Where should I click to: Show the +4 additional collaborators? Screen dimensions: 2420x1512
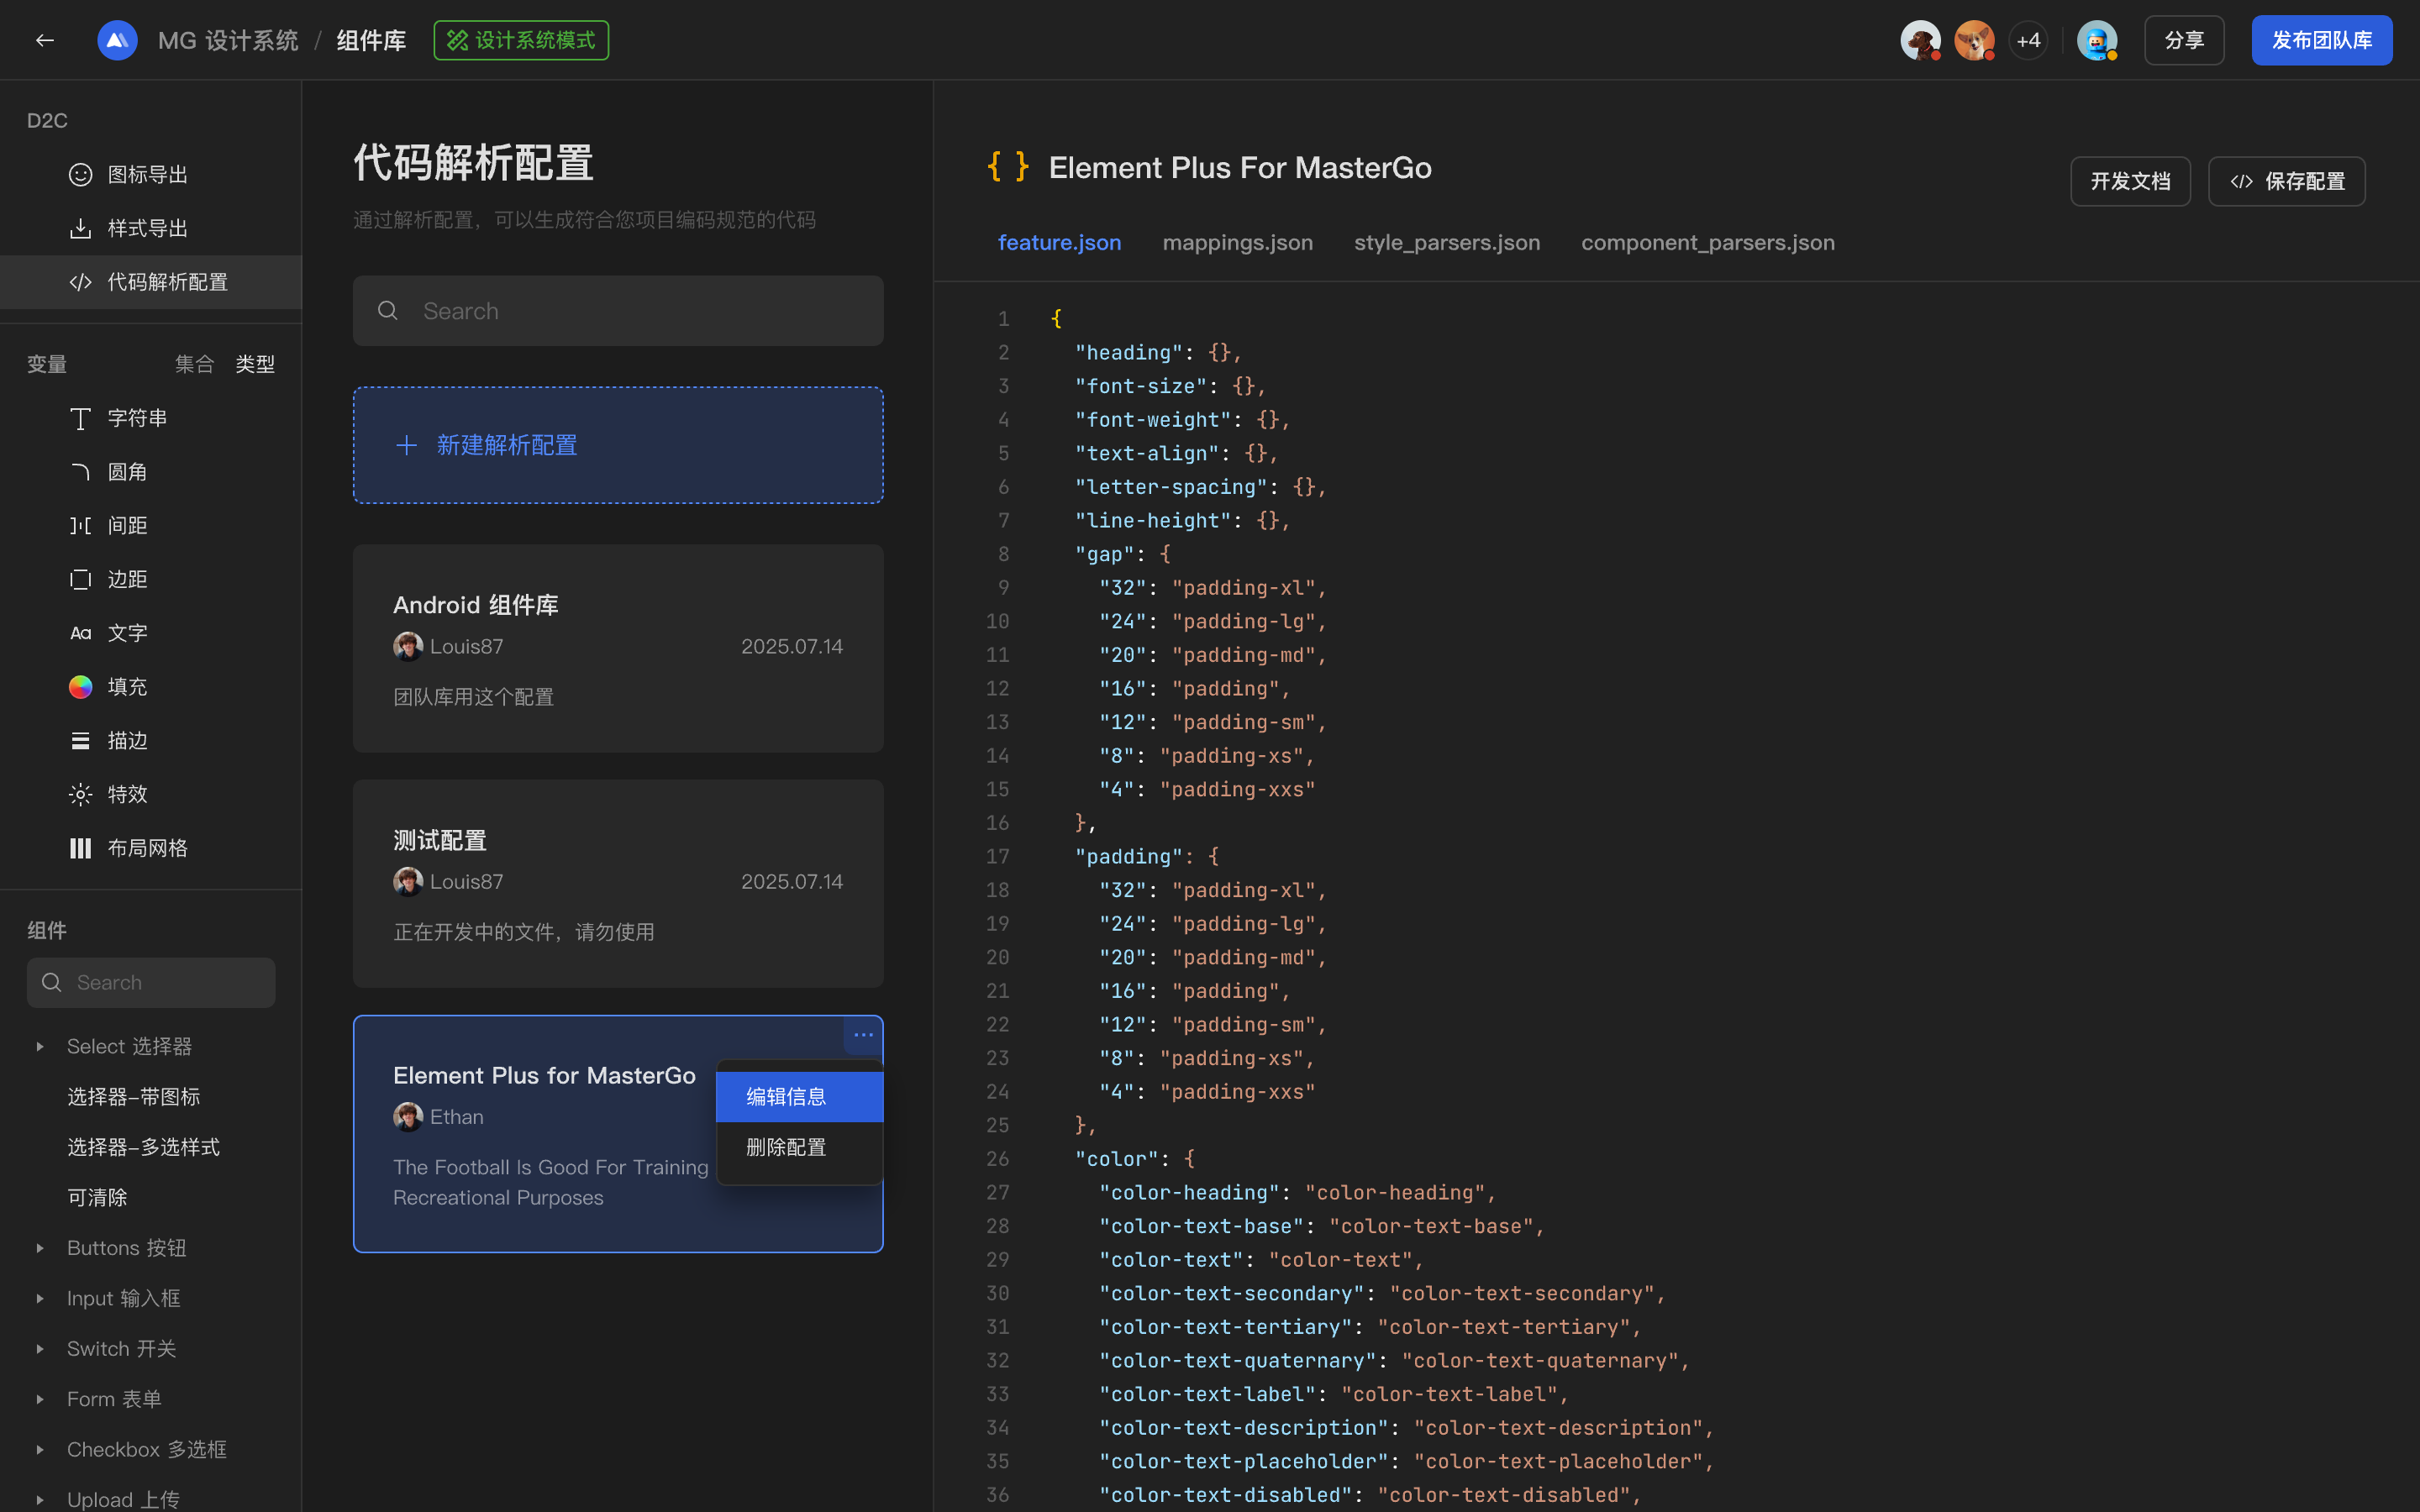pos(2028,40)
